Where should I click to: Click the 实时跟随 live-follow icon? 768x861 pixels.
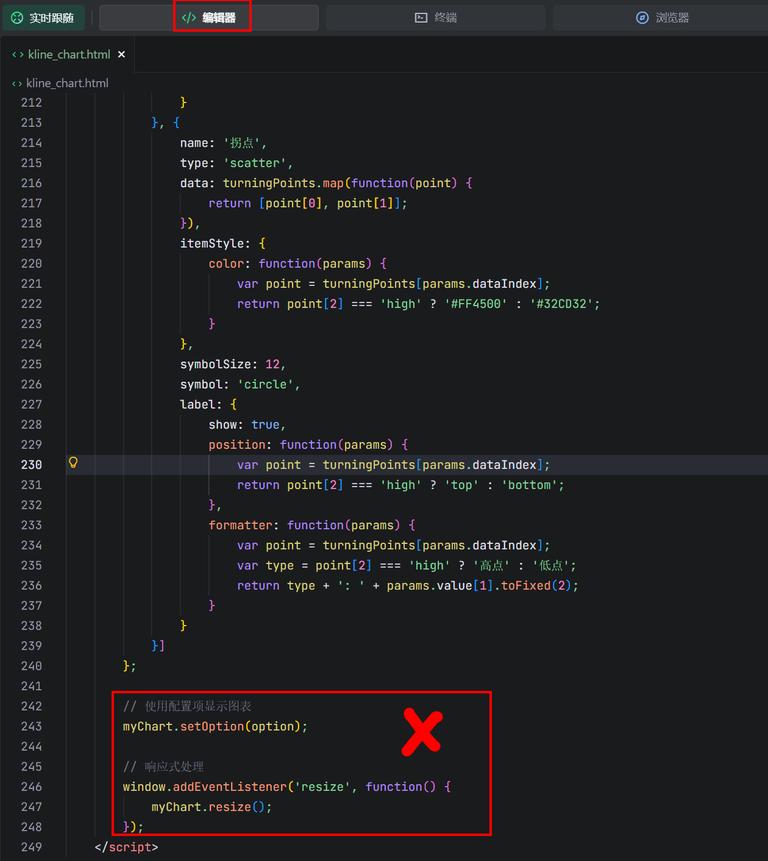16,18
